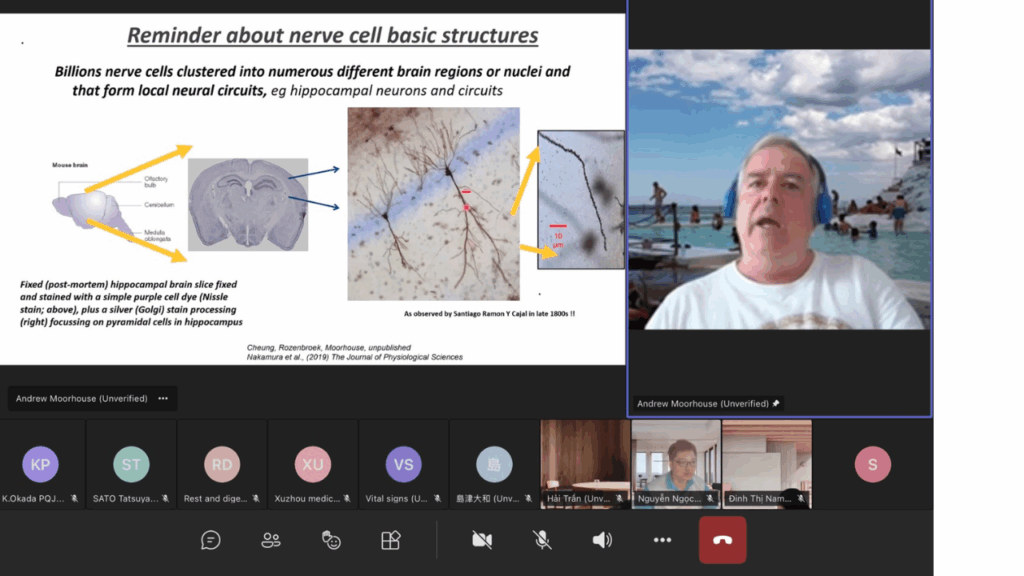
Task: Open the apps and views icon
Action: coord(391,540)
